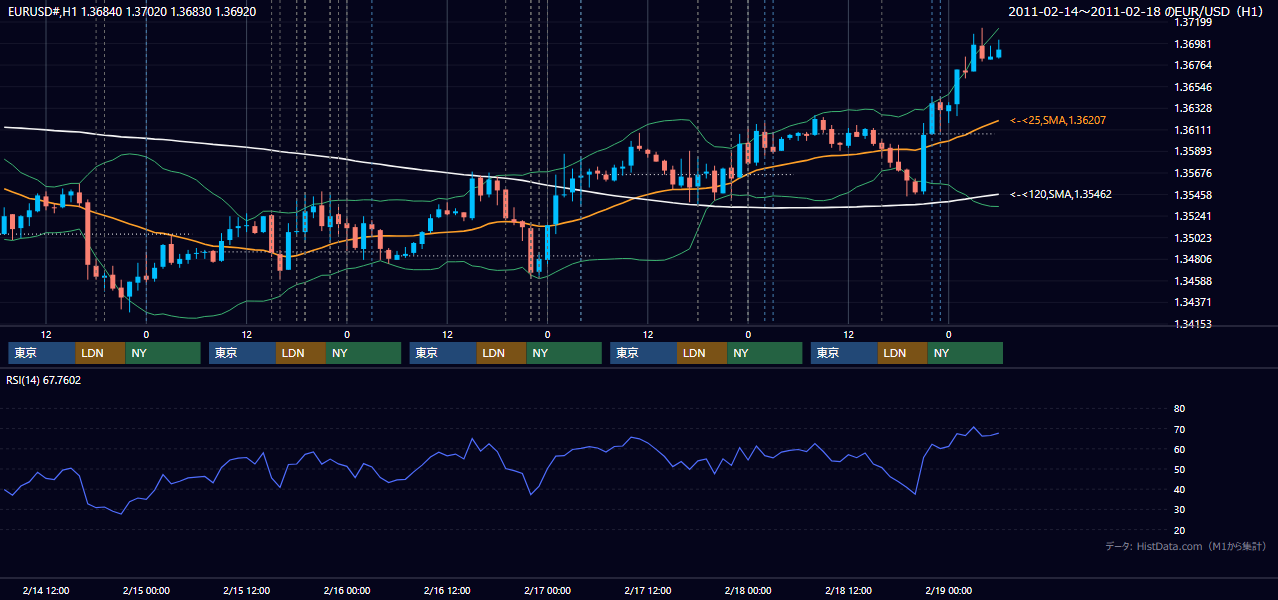Select the 2/17 12:00 time label
Image resolution: width=1278 pixels, height=600 pixels.
(x=648, y=590)
